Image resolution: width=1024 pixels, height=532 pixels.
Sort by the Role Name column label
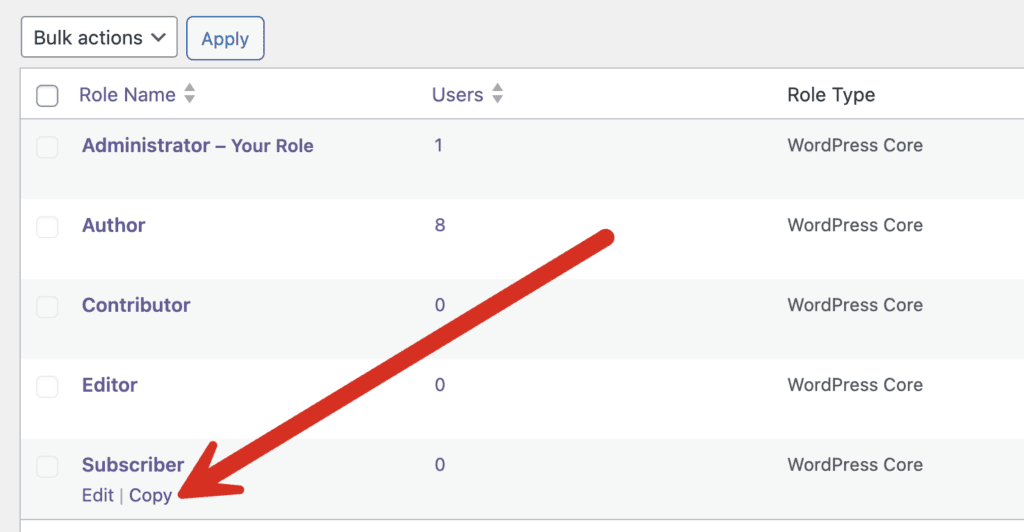pos(127,95)
